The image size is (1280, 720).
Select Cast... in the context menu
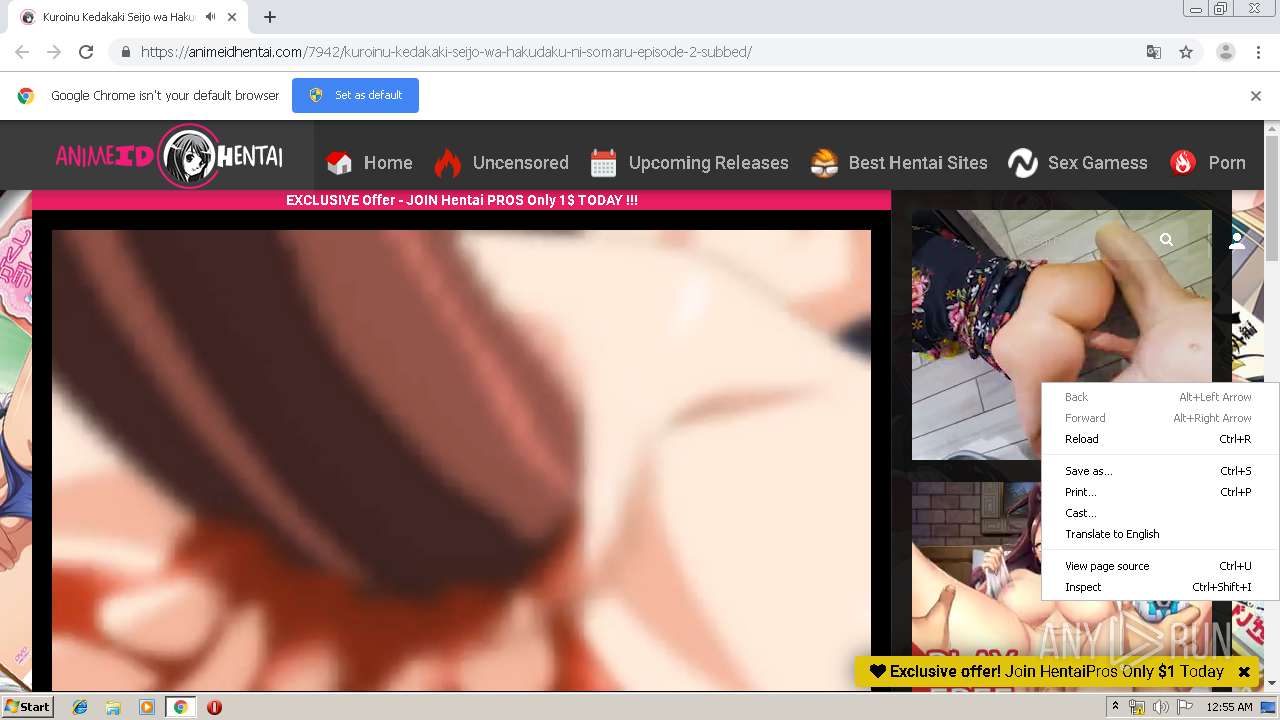pyautogui.click(x=1160, y=513)
